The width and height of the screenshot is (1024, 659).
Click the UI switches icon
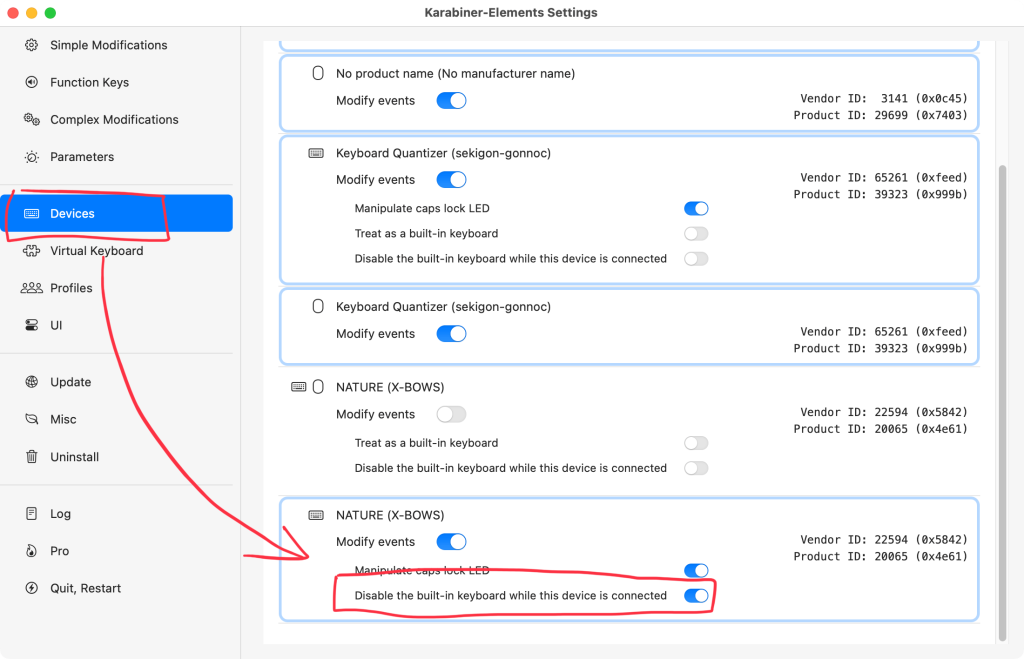pyautogui.click(x=31, y=325)
